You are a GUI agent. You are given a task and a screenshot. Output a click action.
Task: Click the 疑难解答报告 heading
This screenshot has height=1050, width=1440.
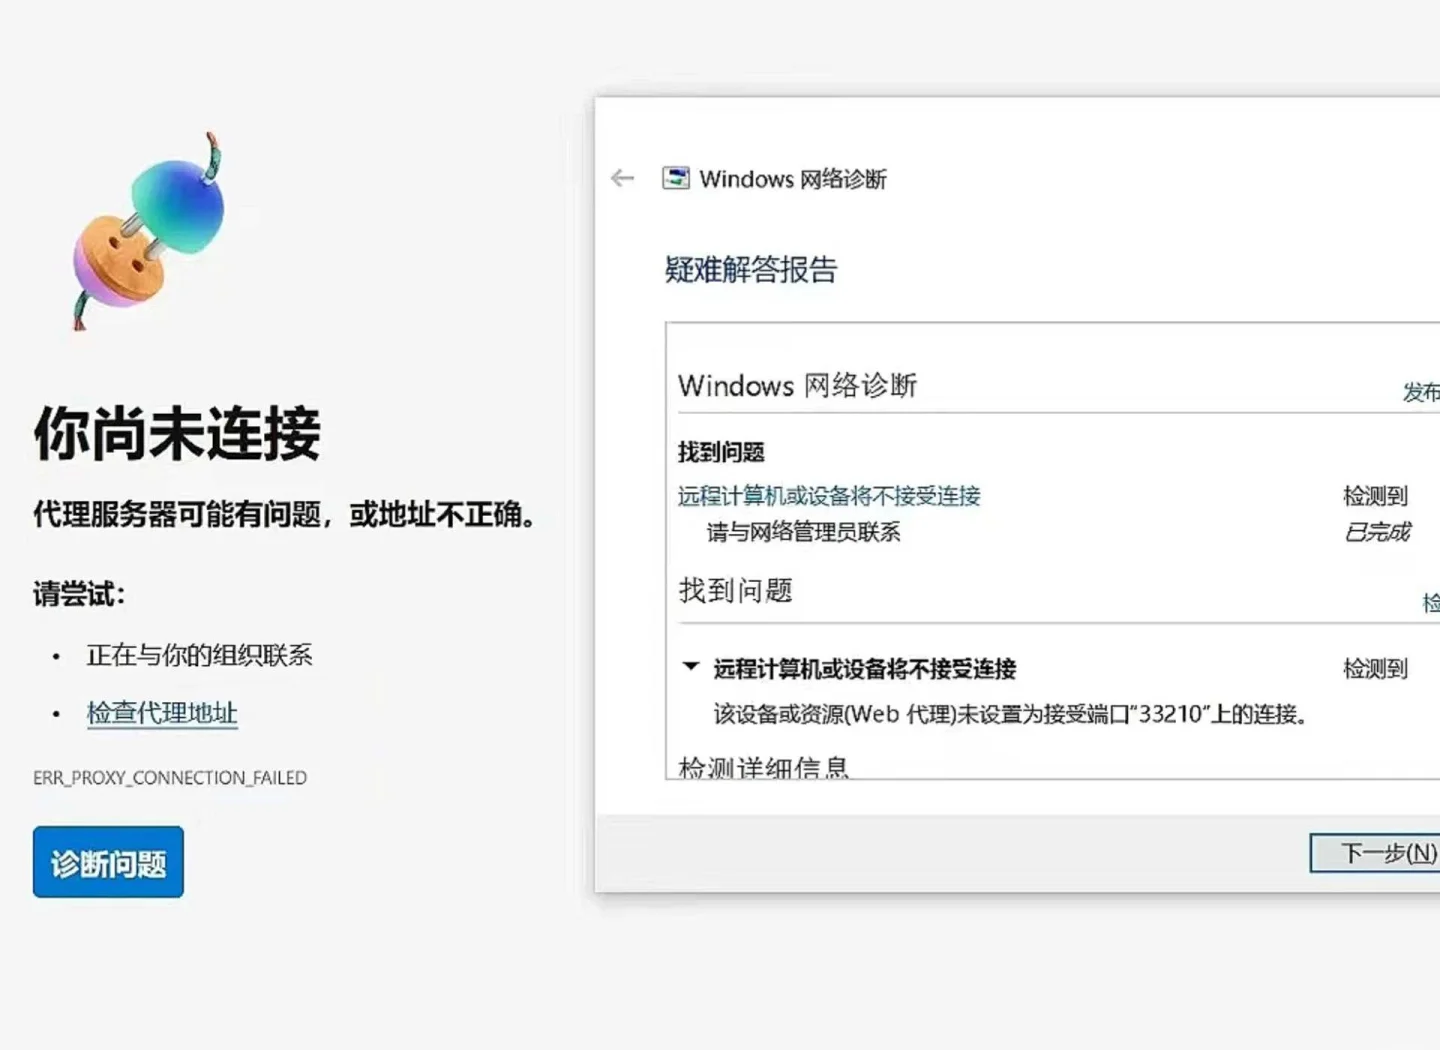pyautogui.click(x=751, y=269)
